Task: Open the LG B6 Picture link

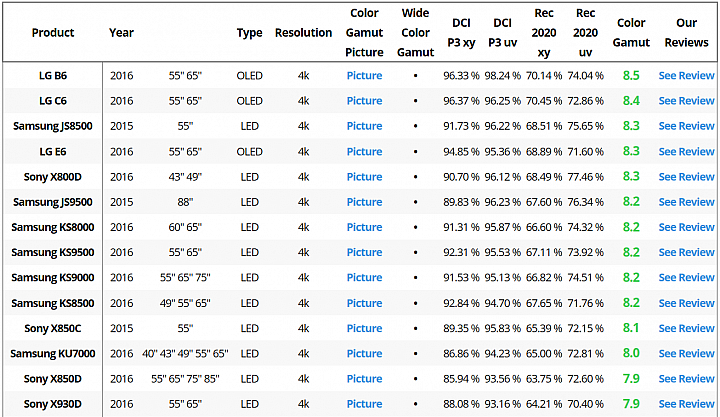Action: pos(364,75)
